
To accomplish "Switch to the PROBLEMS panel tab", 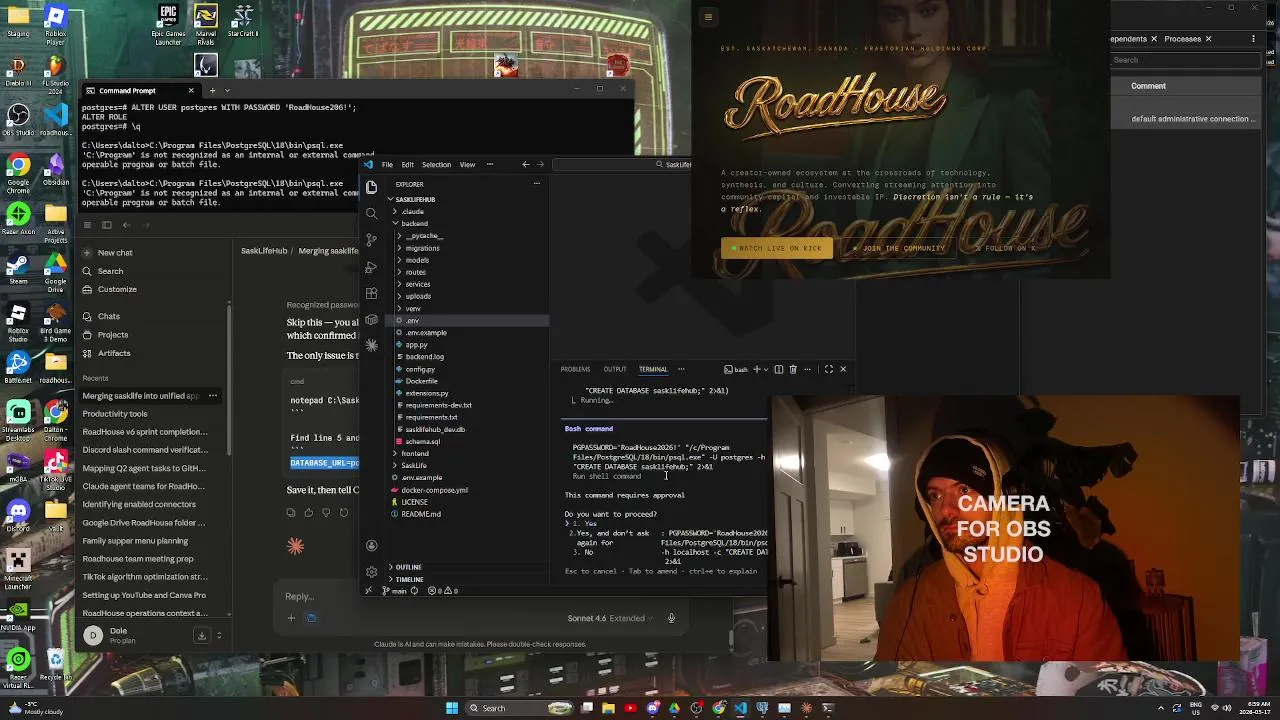I will pos(575,369).
